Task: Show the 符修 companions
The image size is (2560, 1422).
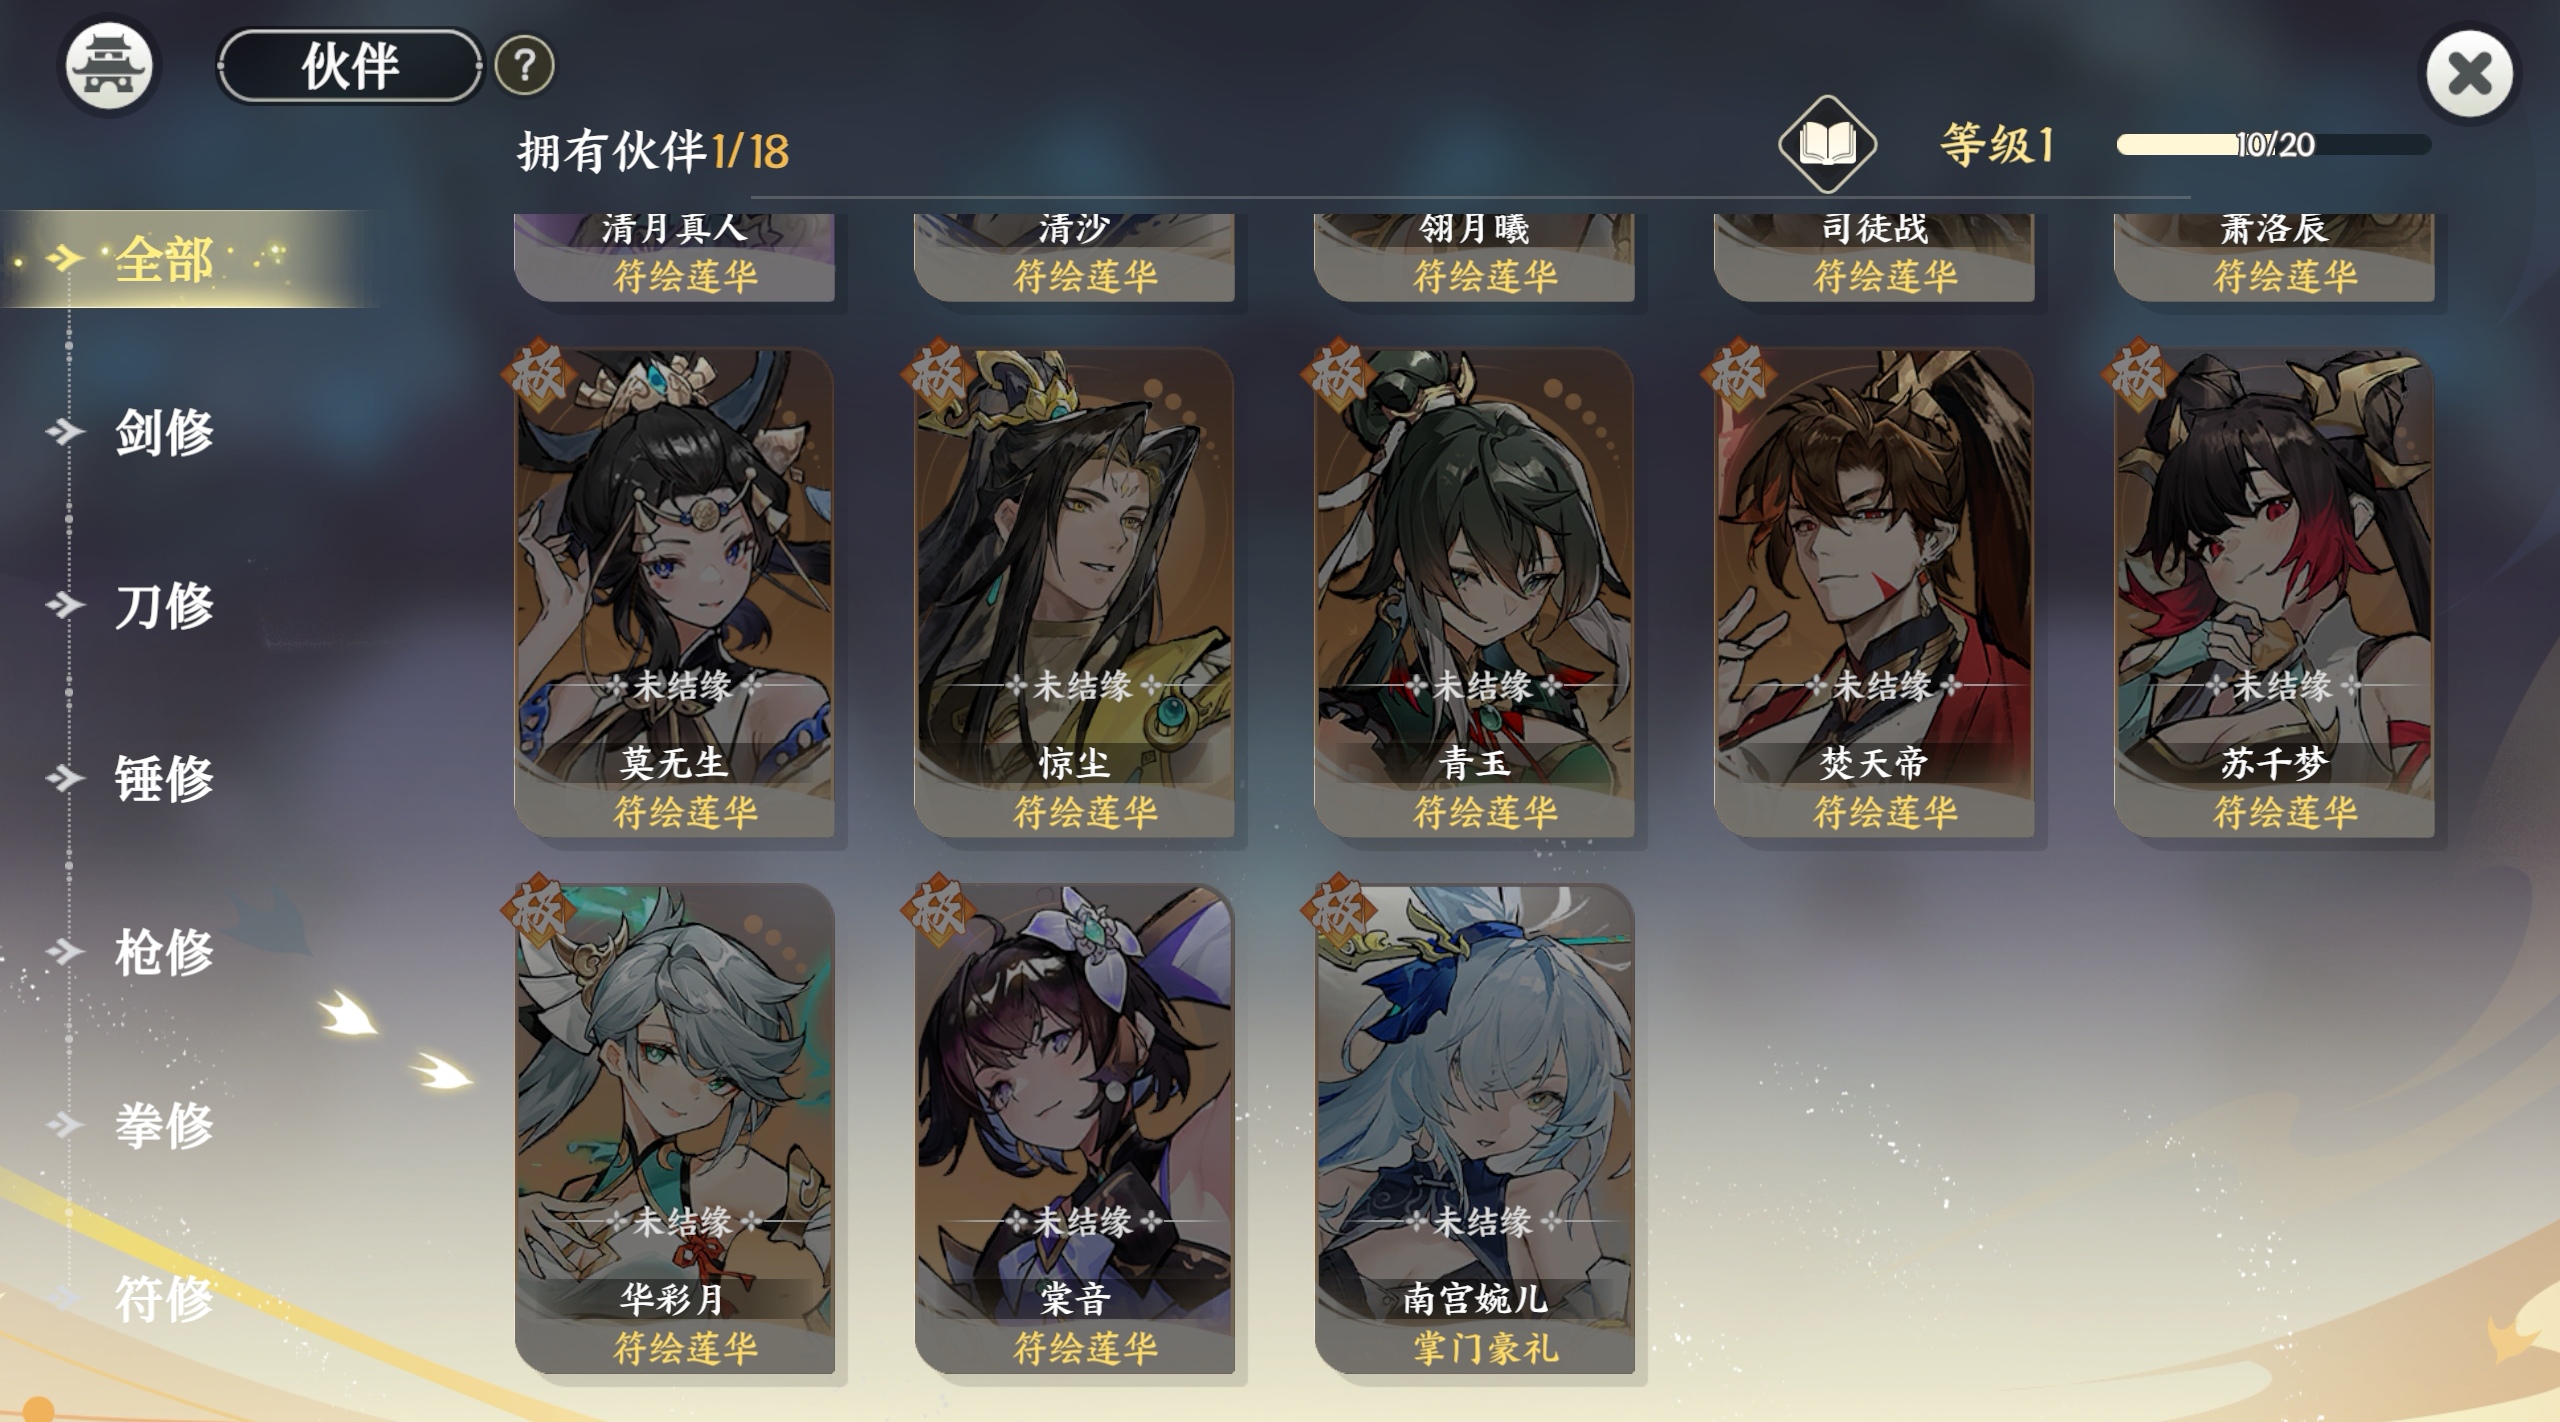Action: (x=164, y=1298)
